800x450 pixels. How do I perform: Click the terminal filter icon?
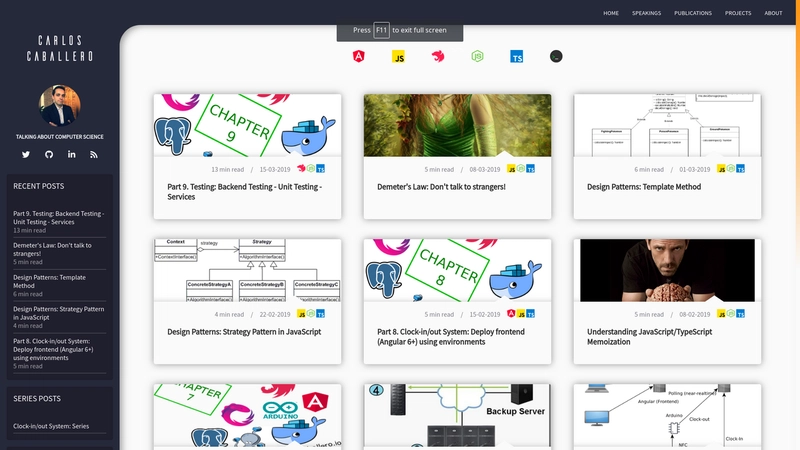555,57
